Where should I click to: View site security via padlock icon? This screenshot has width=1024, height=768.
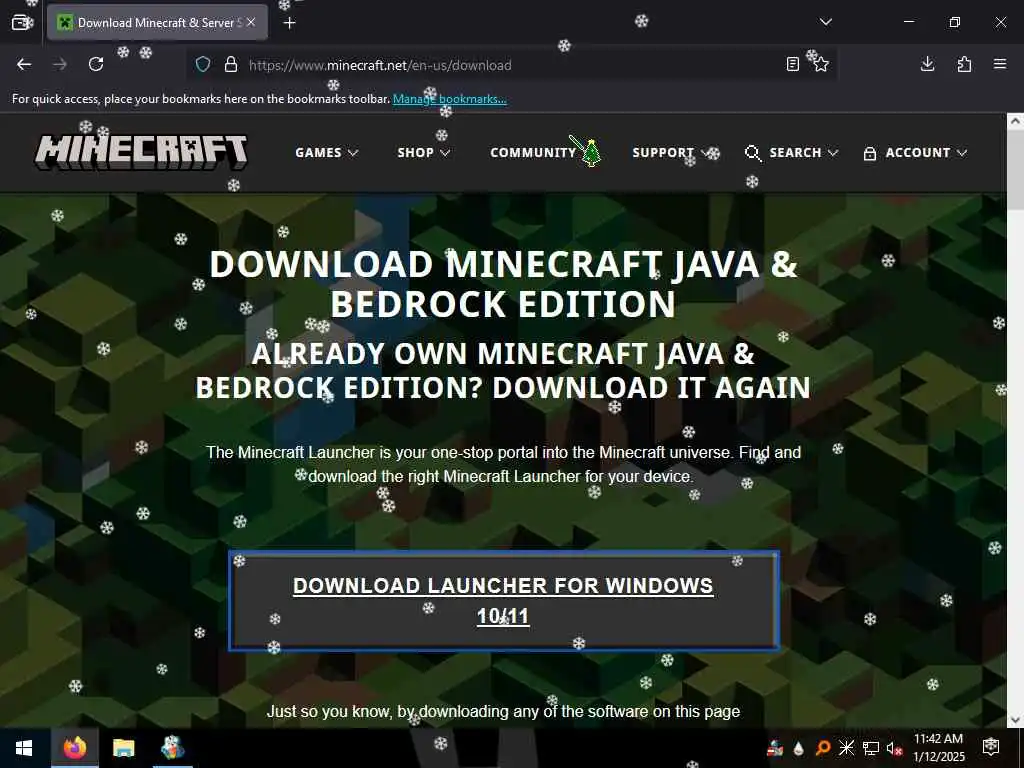click(231, 65)
